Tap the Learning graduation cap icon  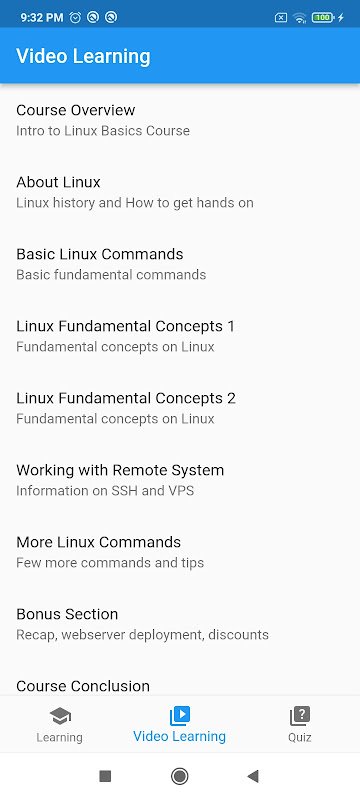60,716
